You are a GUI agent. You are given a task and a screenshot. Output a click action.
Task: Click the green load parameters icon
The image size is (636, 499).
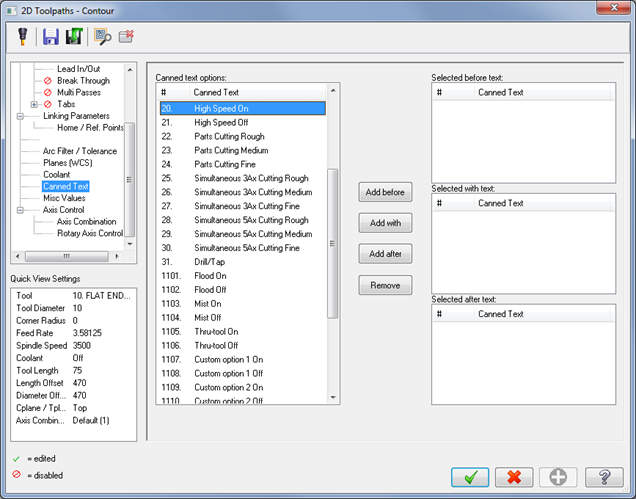[x=74, y=36]
